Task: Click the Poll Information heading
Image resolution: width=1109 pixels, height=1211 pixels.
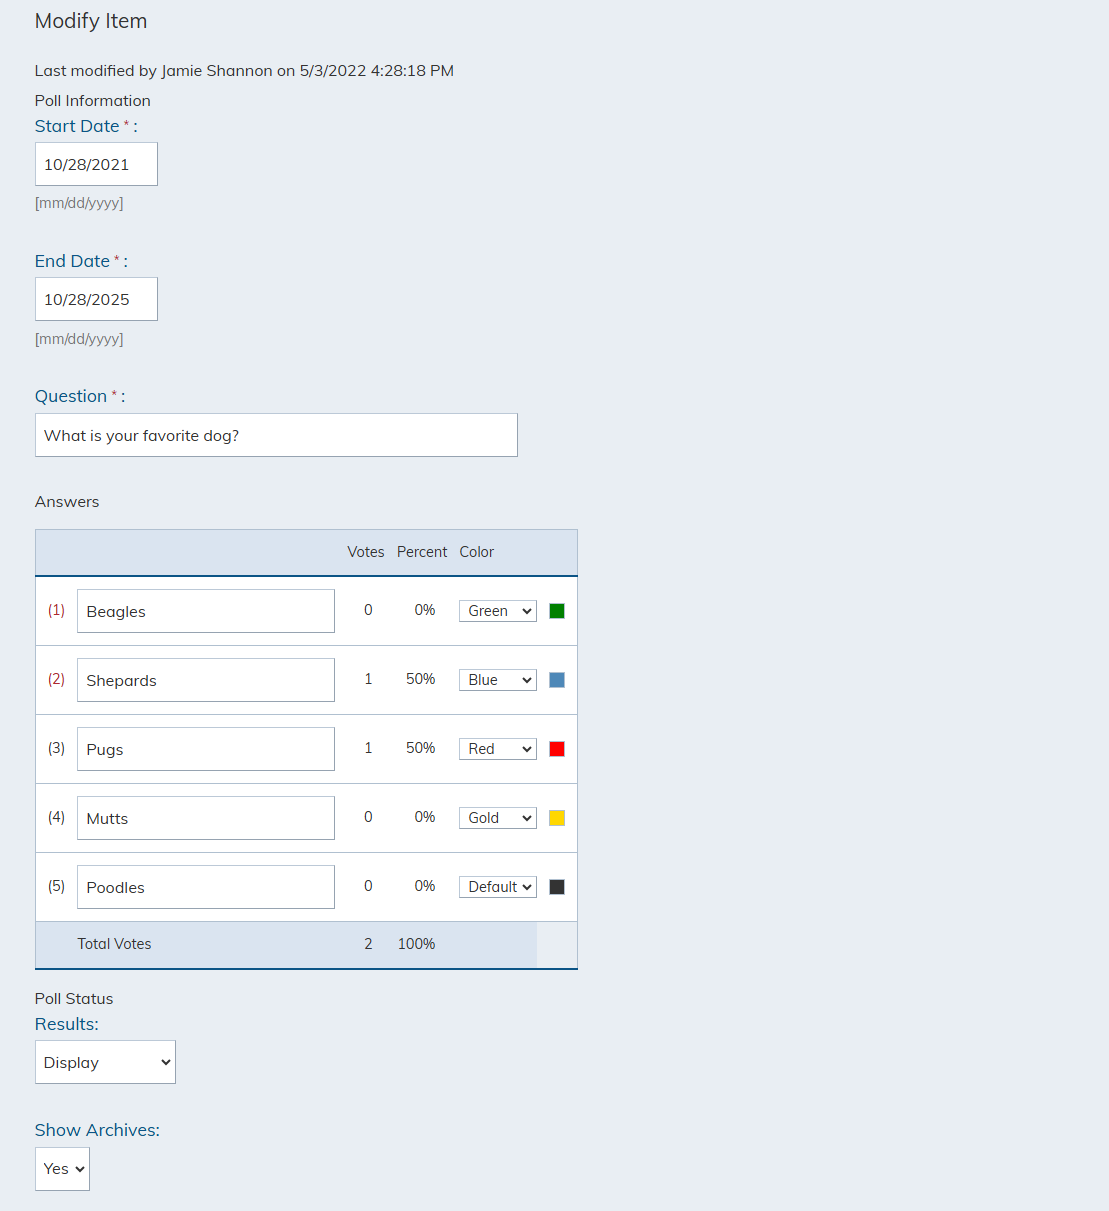Action: pyautogui.click(x=93, y=101)
